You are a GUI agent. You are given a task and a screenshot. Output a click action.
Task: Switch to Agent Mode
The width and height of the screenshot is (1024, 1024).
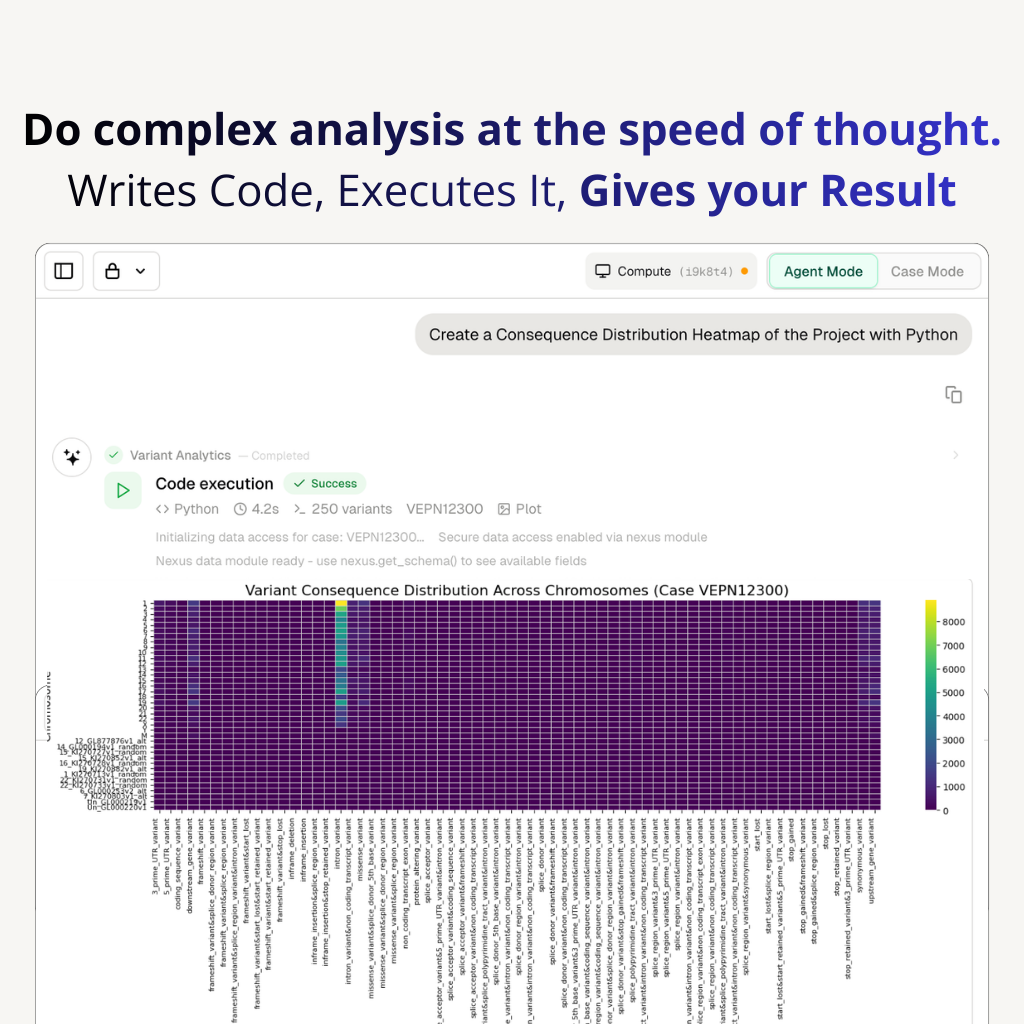click(822, 271)
